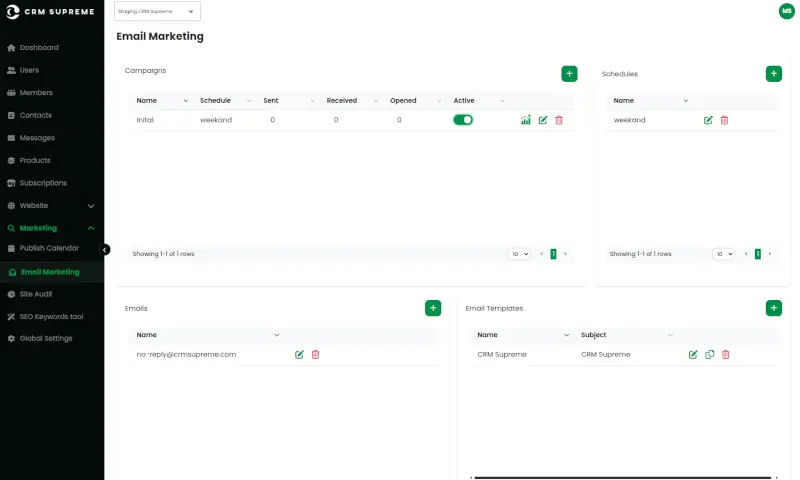Delete the weekend schedule

click(x=724, y=120)
